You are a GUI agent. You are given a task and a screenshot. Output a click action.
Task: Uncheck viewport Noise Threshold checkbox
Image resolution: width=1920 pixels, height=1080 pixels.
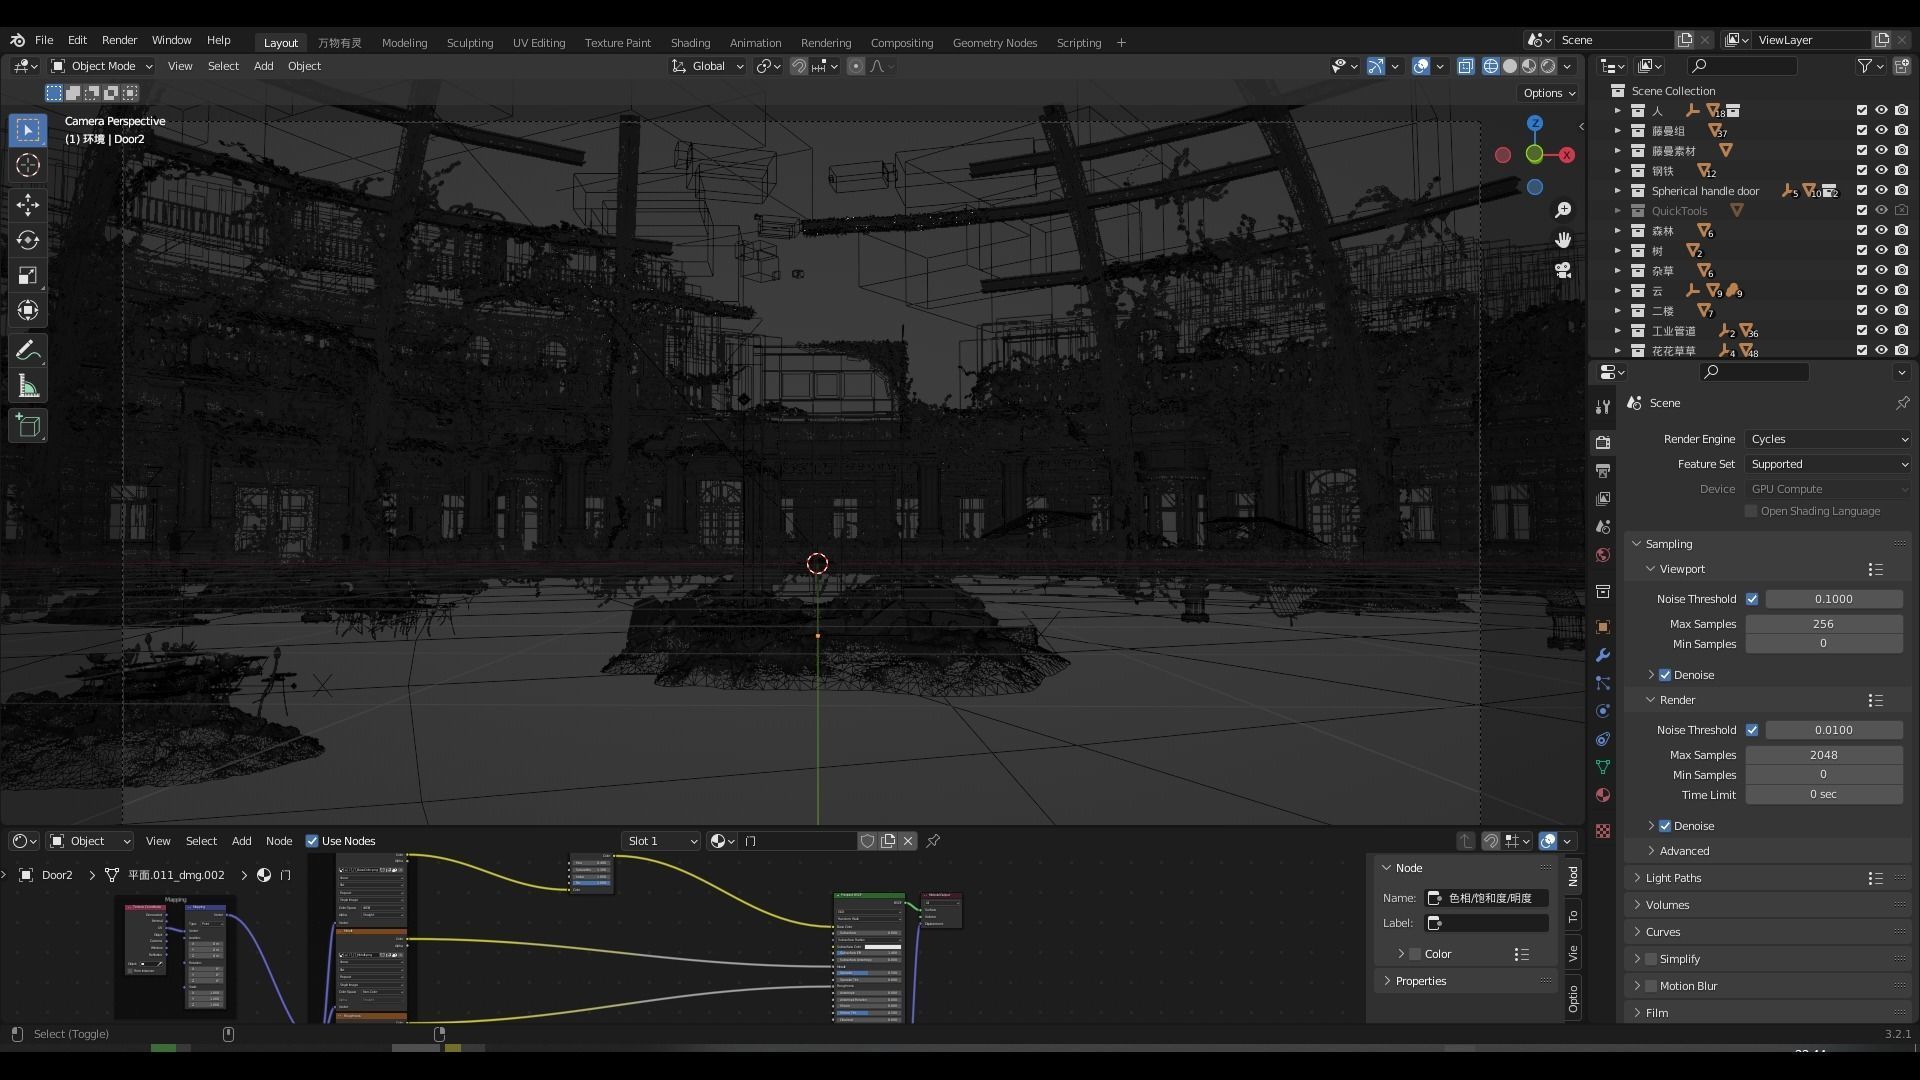(x=1752, y=599)
